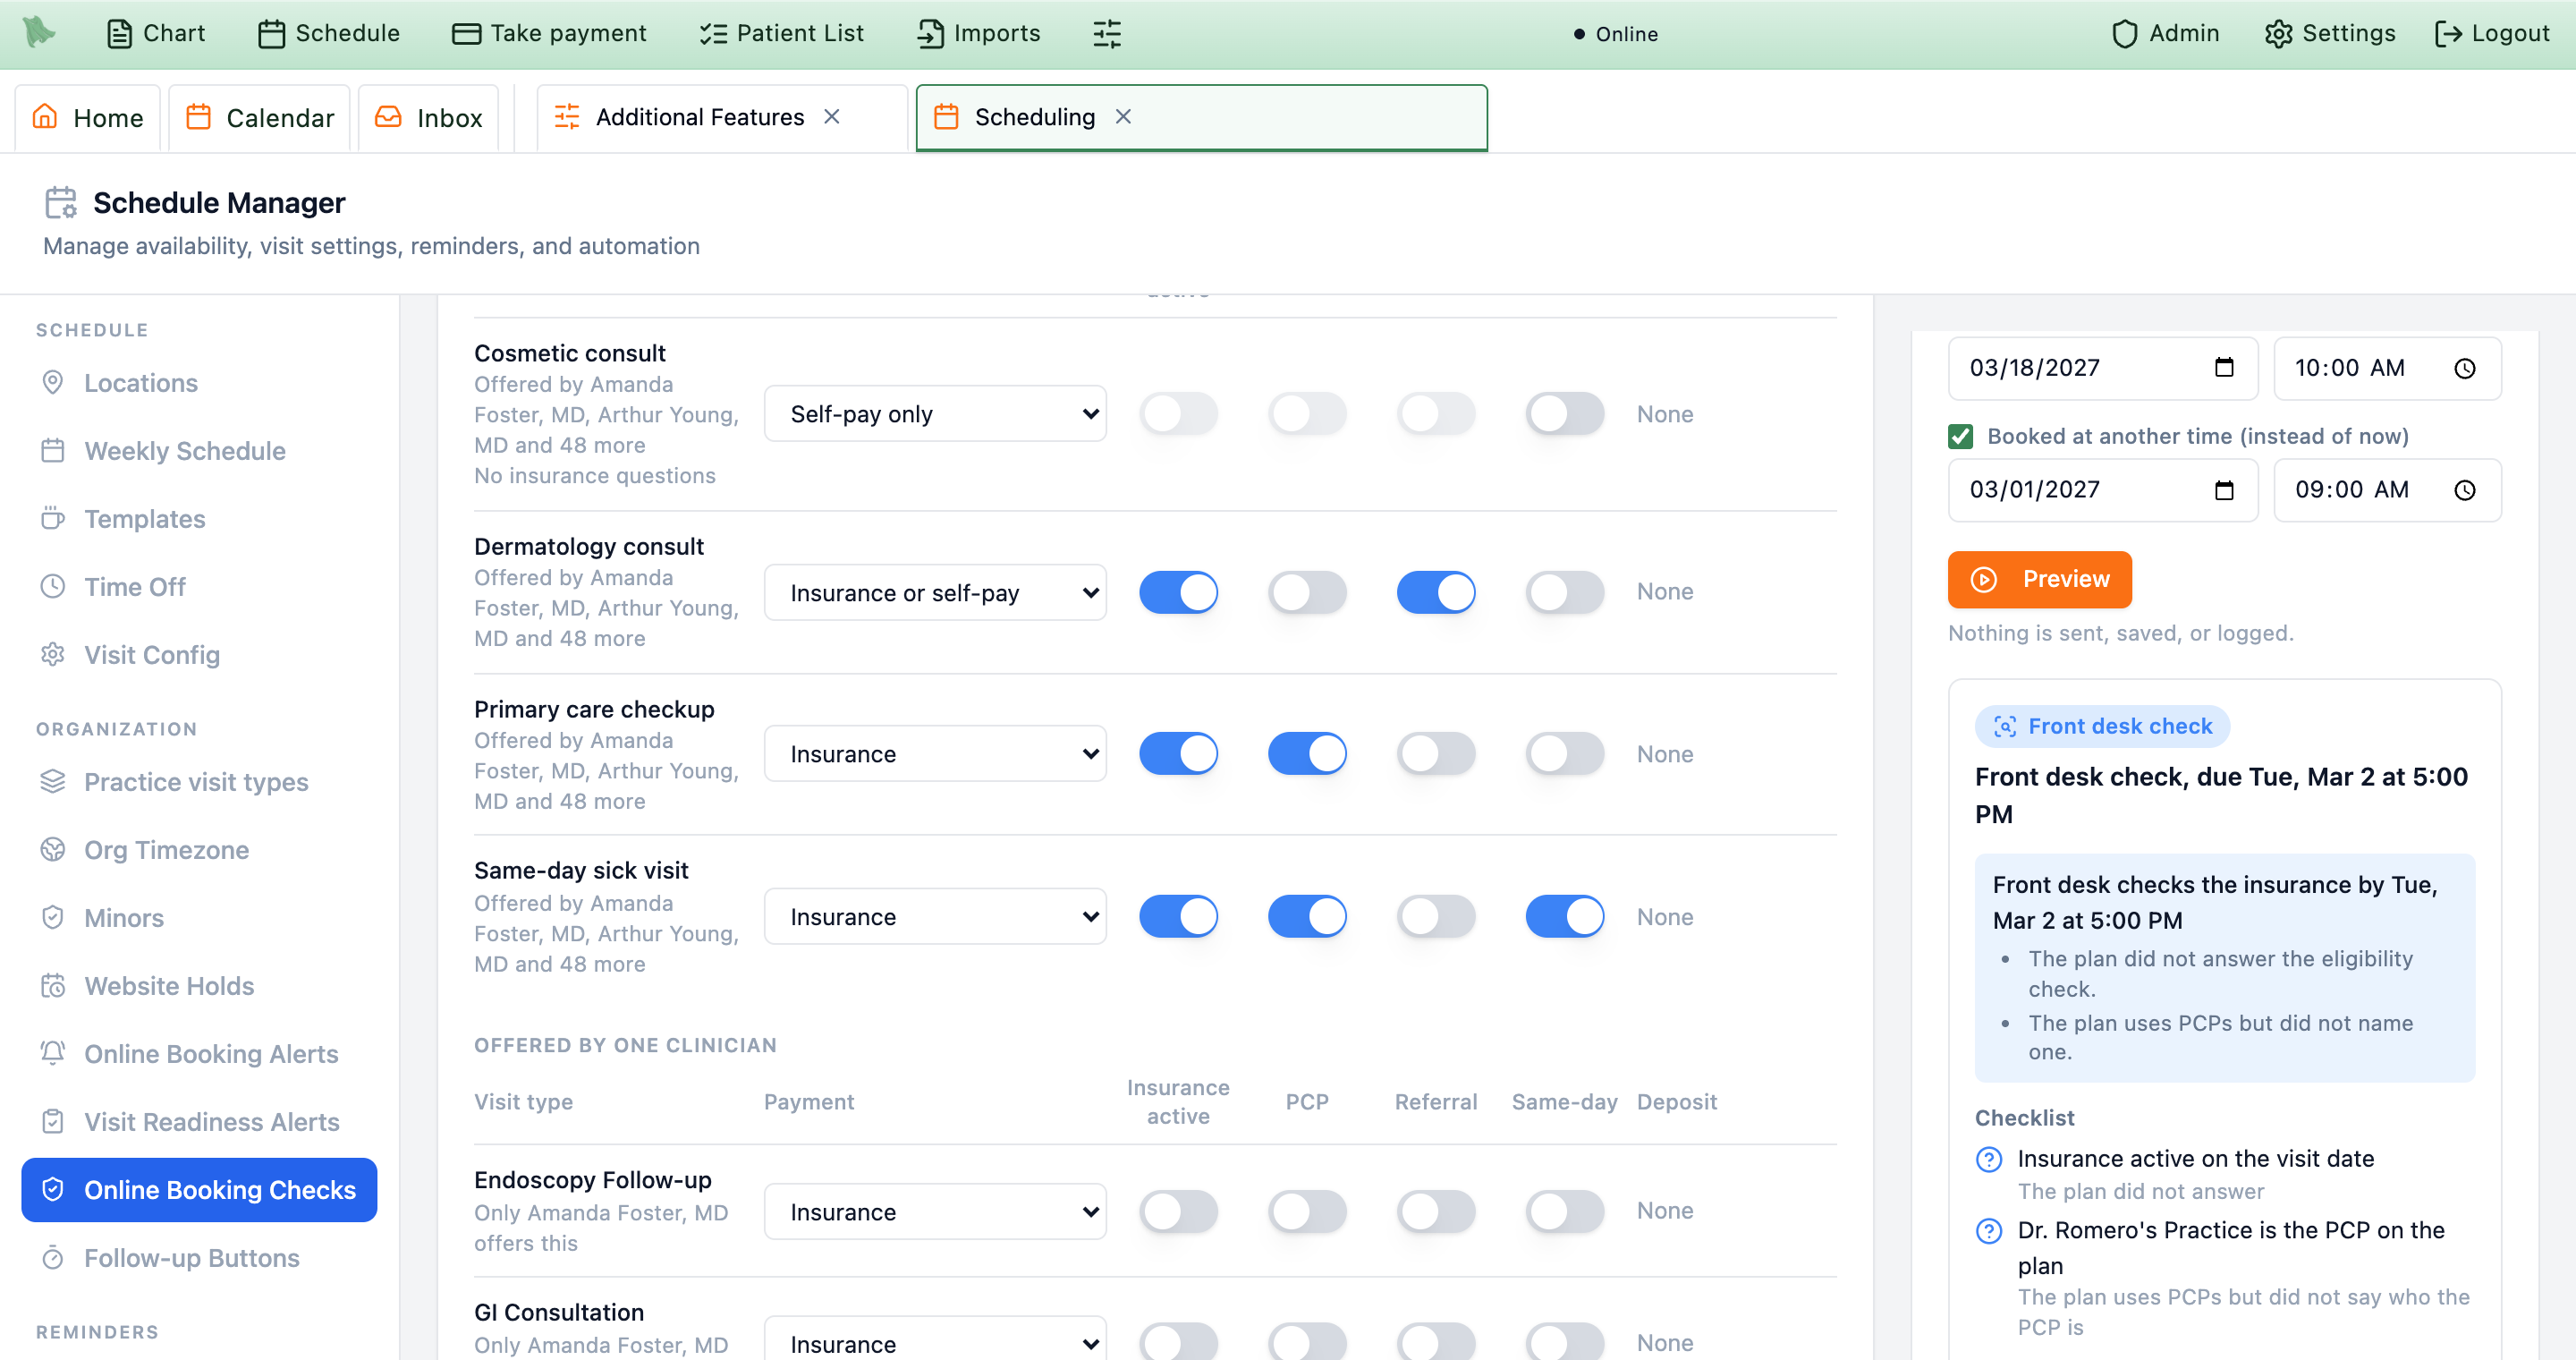Click the Front desk check badge

[x=2102, y=726]
